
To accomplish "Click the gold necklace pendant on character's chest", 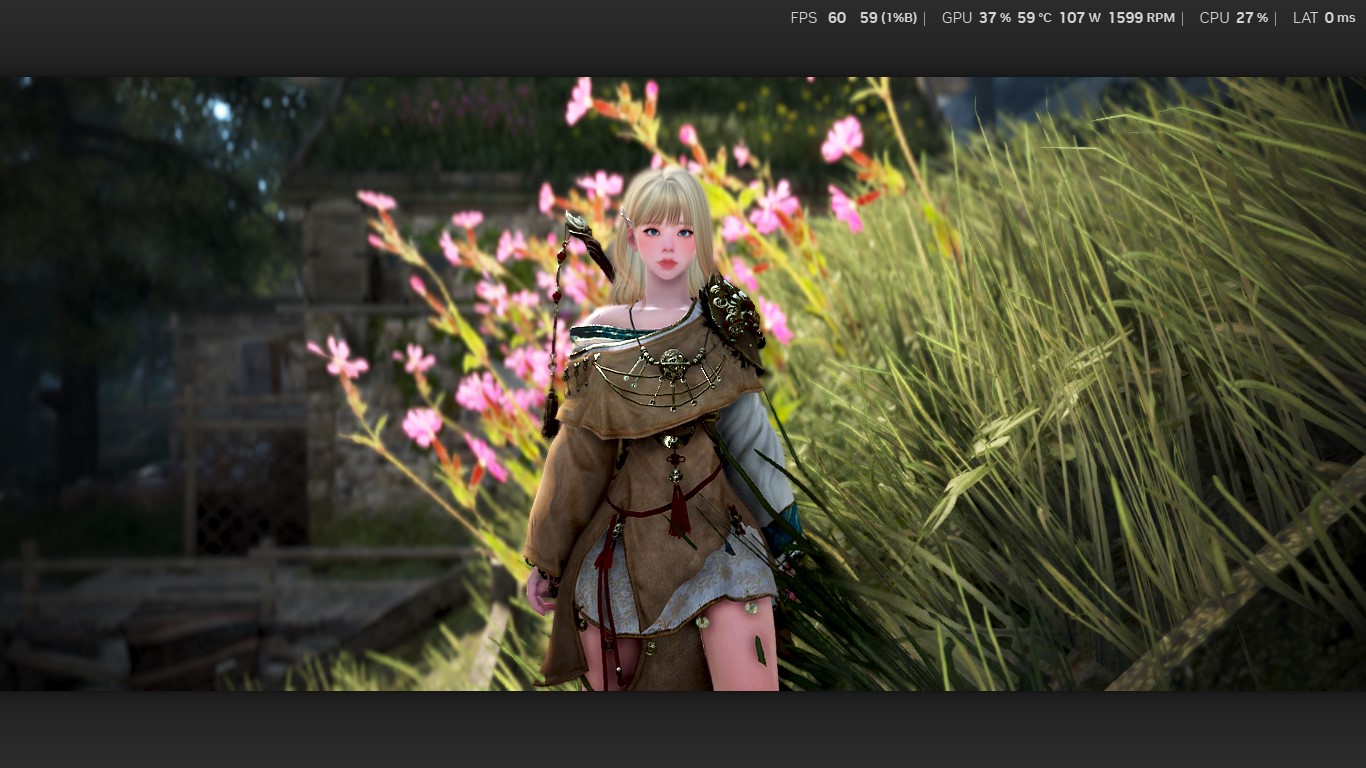I will pyautogui.click(x=671, y=364).
